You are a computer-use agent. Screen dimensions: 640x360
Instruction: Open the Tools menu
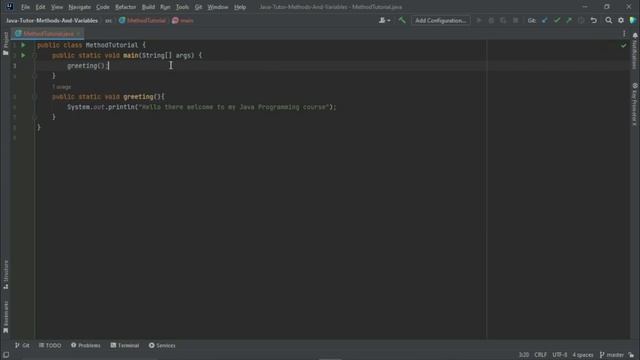pos(182,7)
